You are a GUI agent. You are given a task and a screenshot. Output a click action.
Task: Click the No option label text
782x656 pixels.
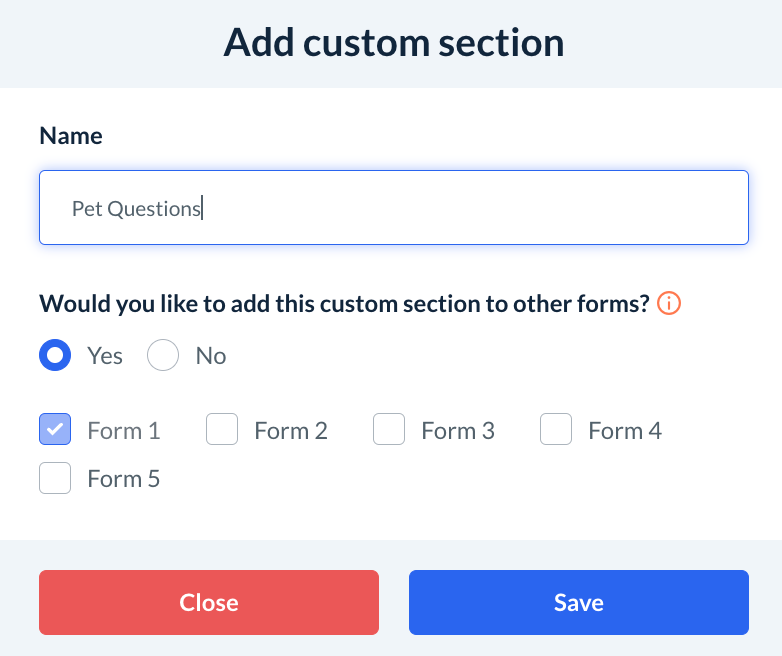click(211, 356)
